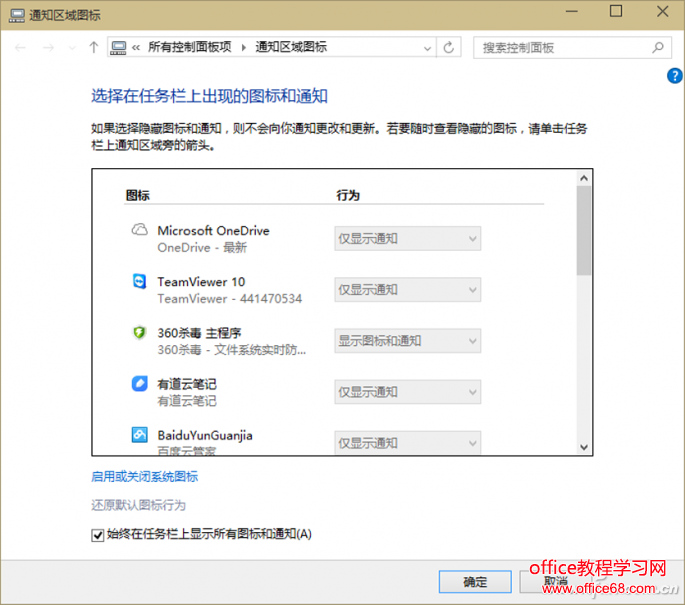Minimize the 通知区域图标 window
Image resolution: width=685 pixels, height=605 pixels.
pyautogui.click(x=572, y=11)
